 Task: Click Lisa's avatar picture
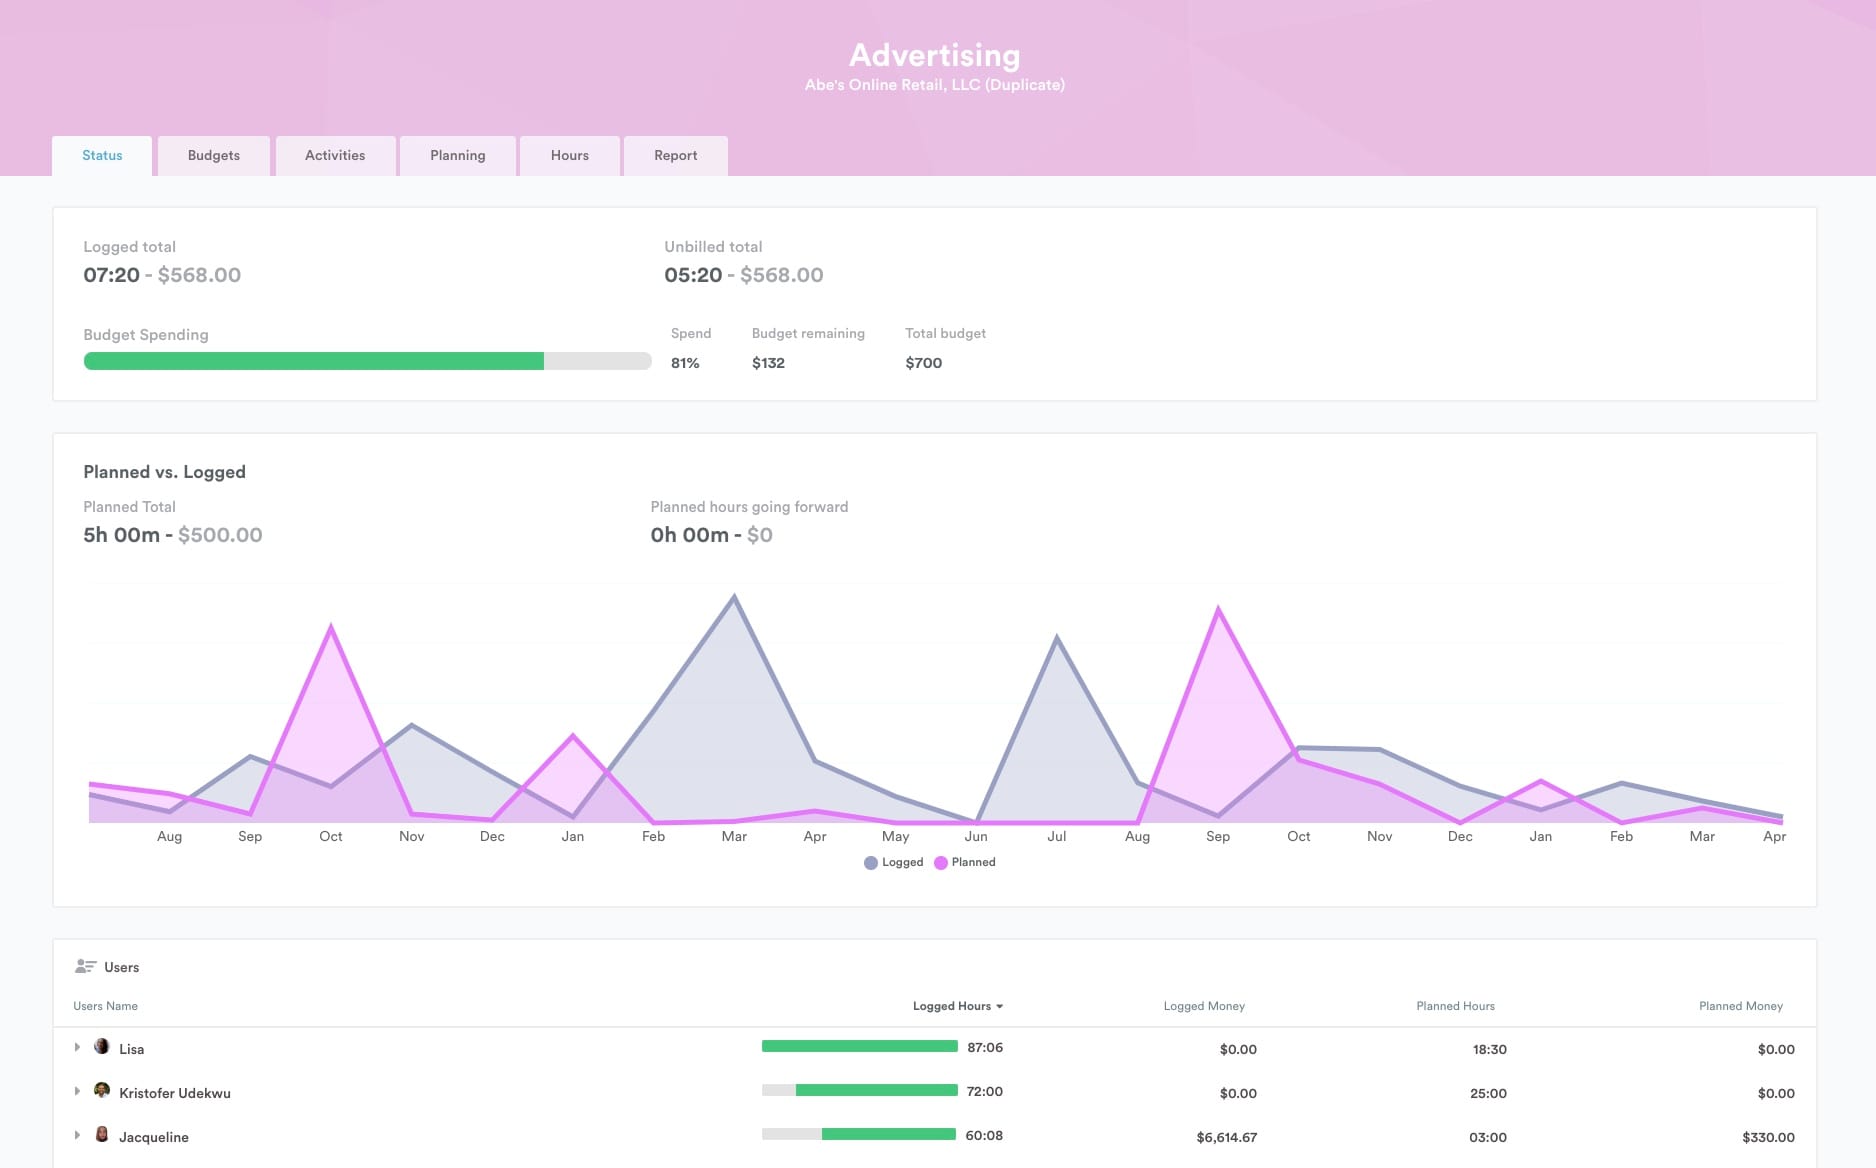(102, 1047)
